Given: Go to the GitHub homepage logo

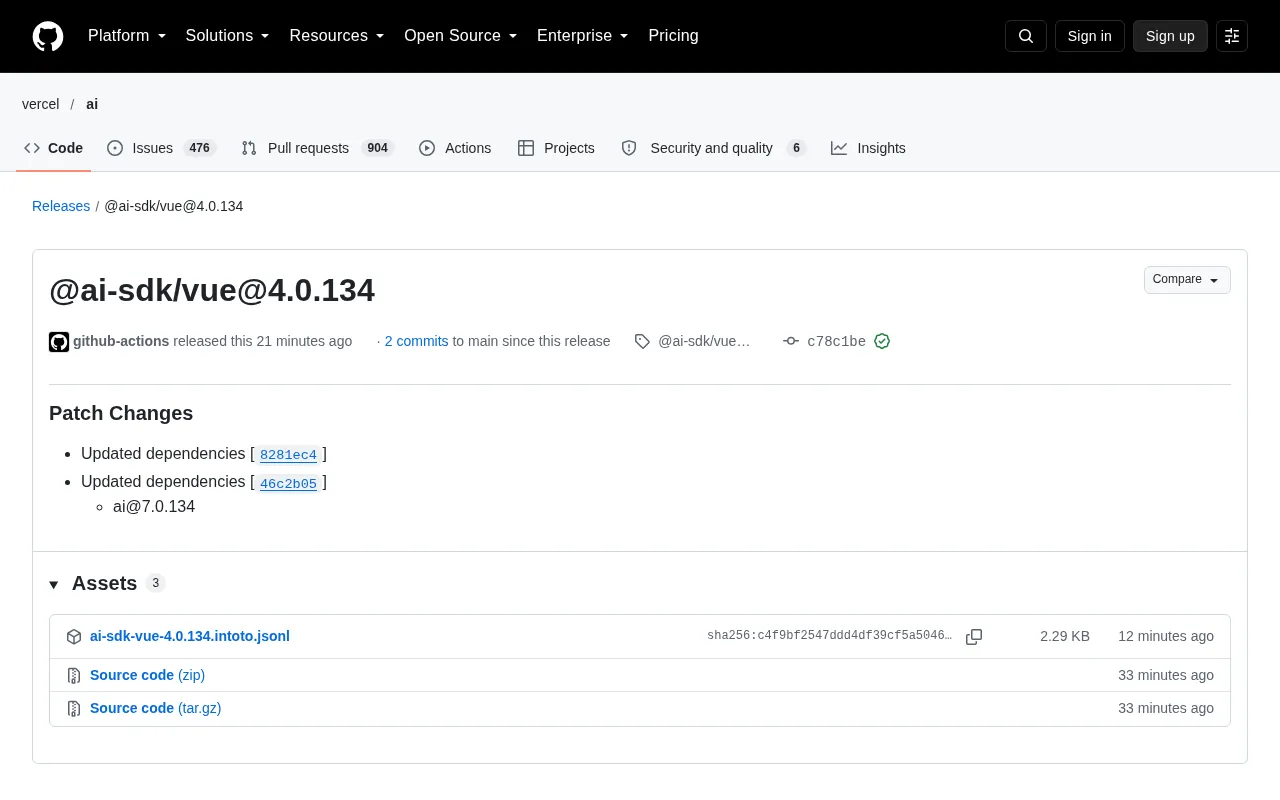Looking at the screenshot, I should coord(48,36).
